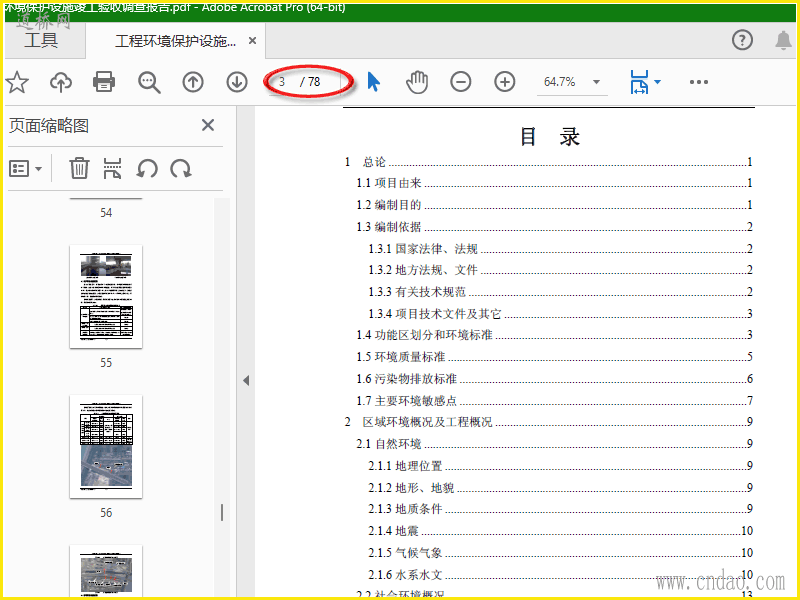Close the 工程环境保护设施 document tab
This screenshot has width=800, height=600.
252,41
